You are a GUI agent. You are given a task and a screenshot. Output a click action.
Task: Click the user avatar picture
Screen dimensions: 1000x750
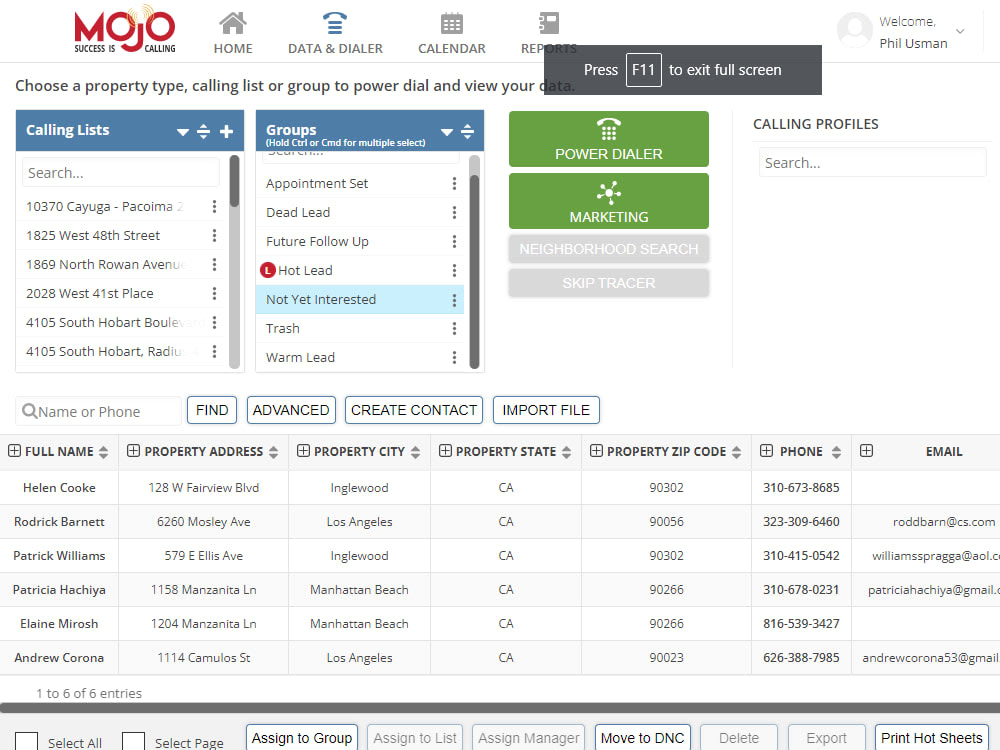click(855, 30)
